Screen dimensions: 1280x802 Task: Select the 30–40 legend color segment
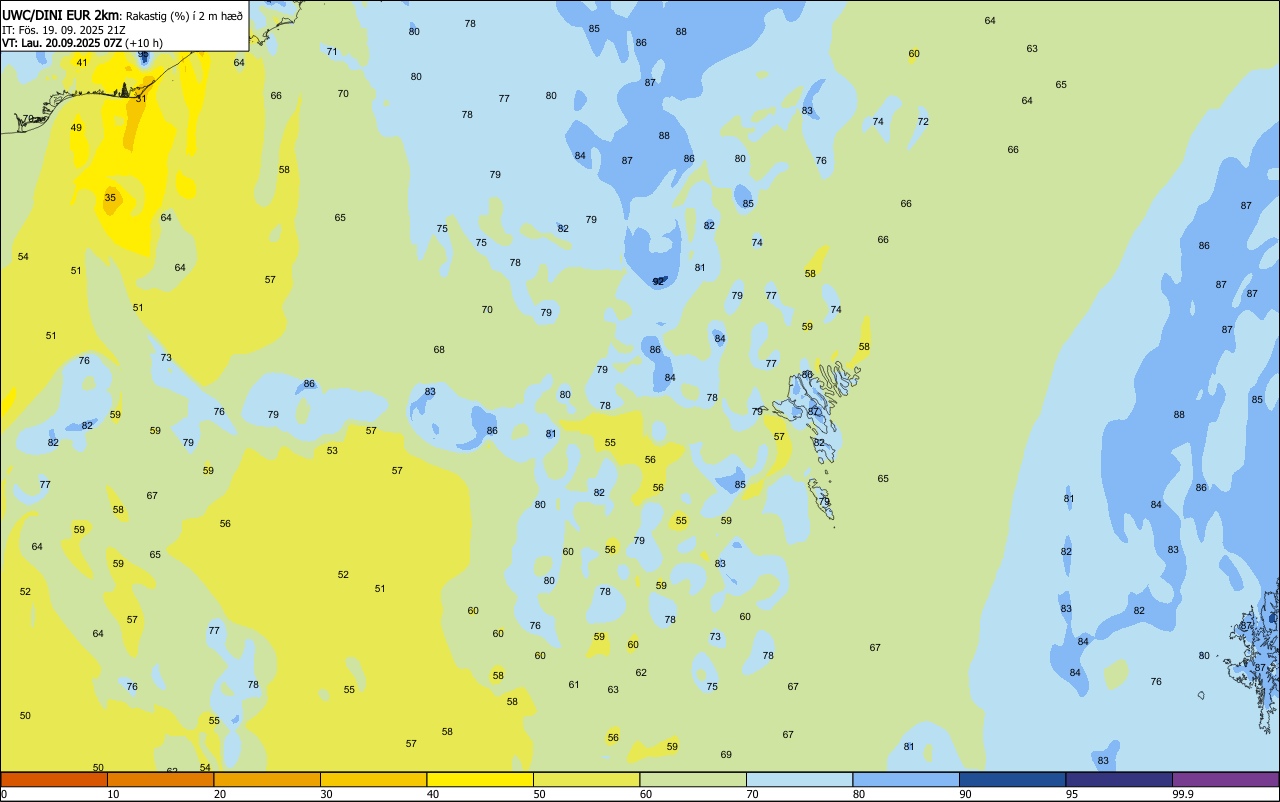coord(373,779)
